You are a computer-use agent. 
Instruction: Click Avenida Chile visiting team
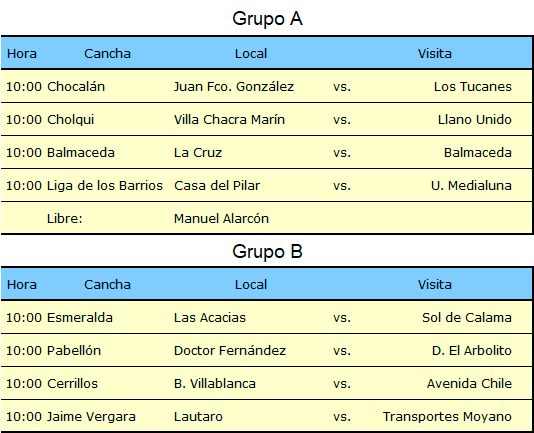(469, 384)
